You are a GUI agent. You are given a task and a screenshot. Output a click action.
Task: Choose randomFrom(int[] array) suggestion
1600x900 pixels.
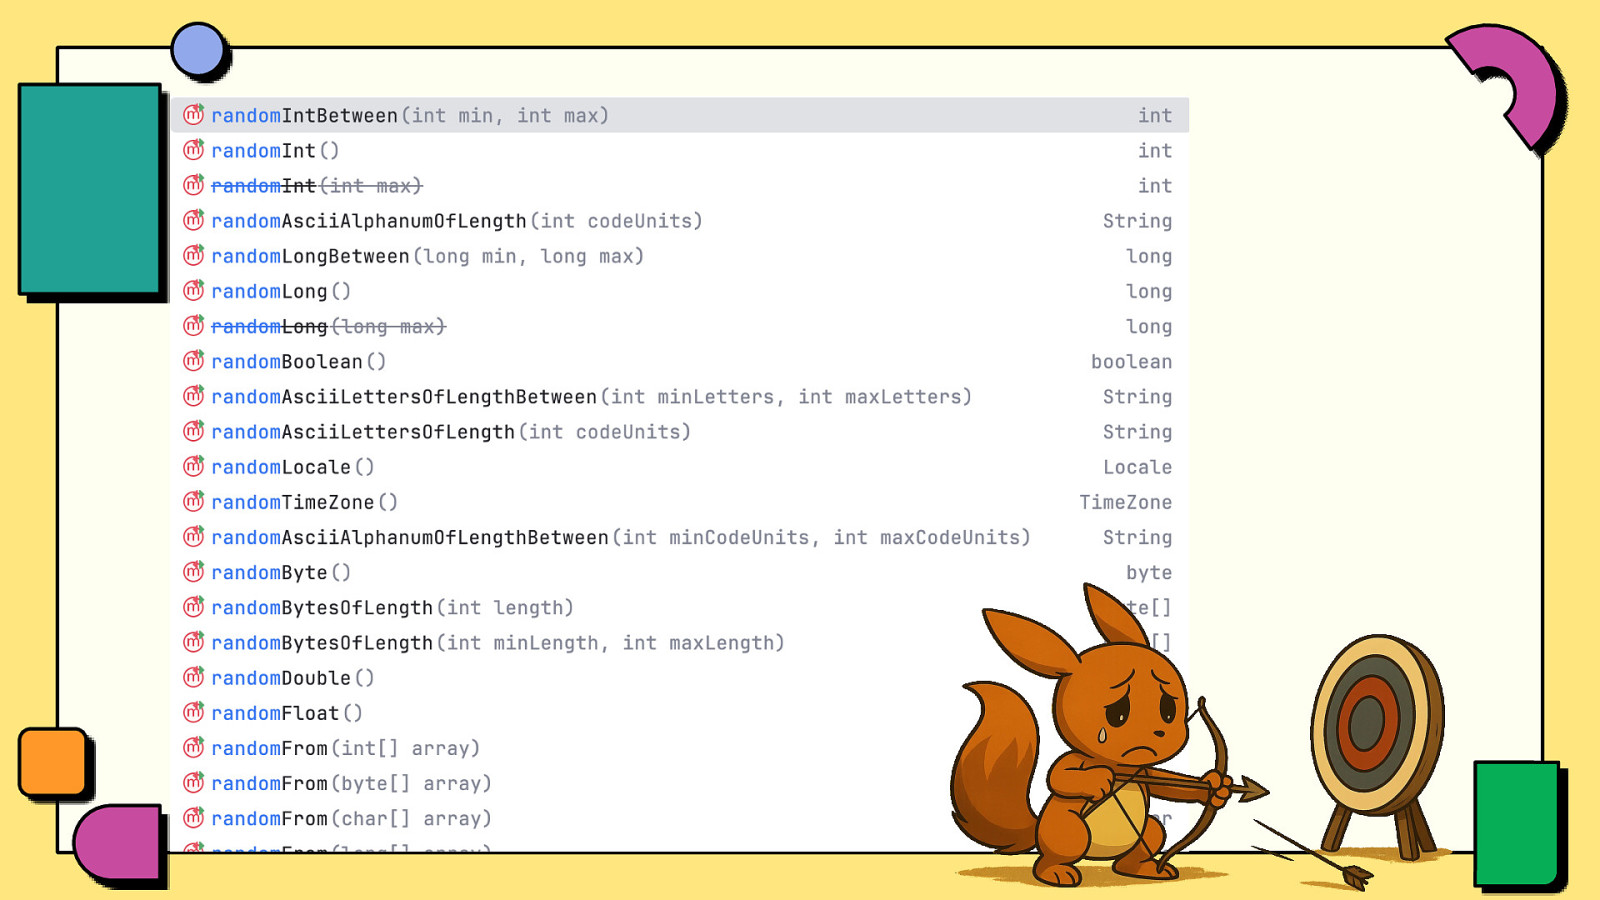(x=680, y=748)
